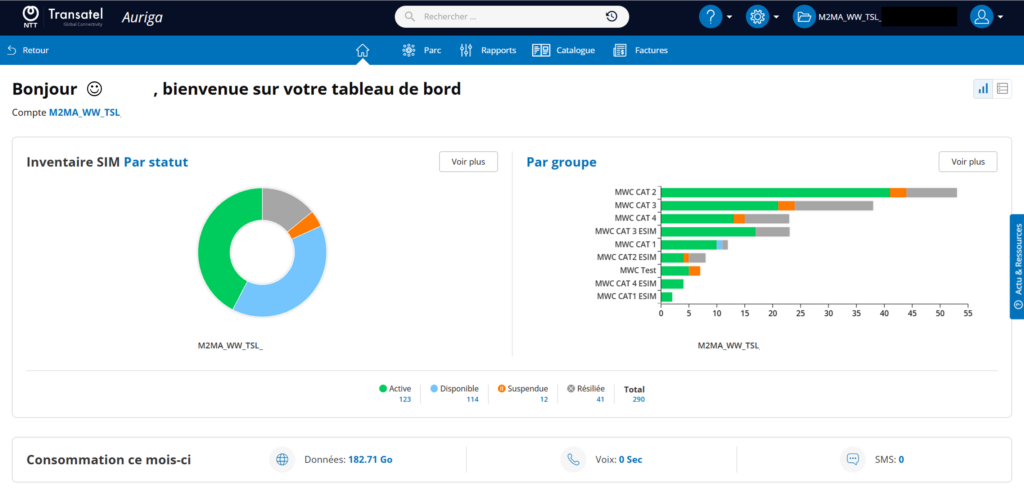Open the Factures menu
This screenshot has height=504, width=1024.
640,50
